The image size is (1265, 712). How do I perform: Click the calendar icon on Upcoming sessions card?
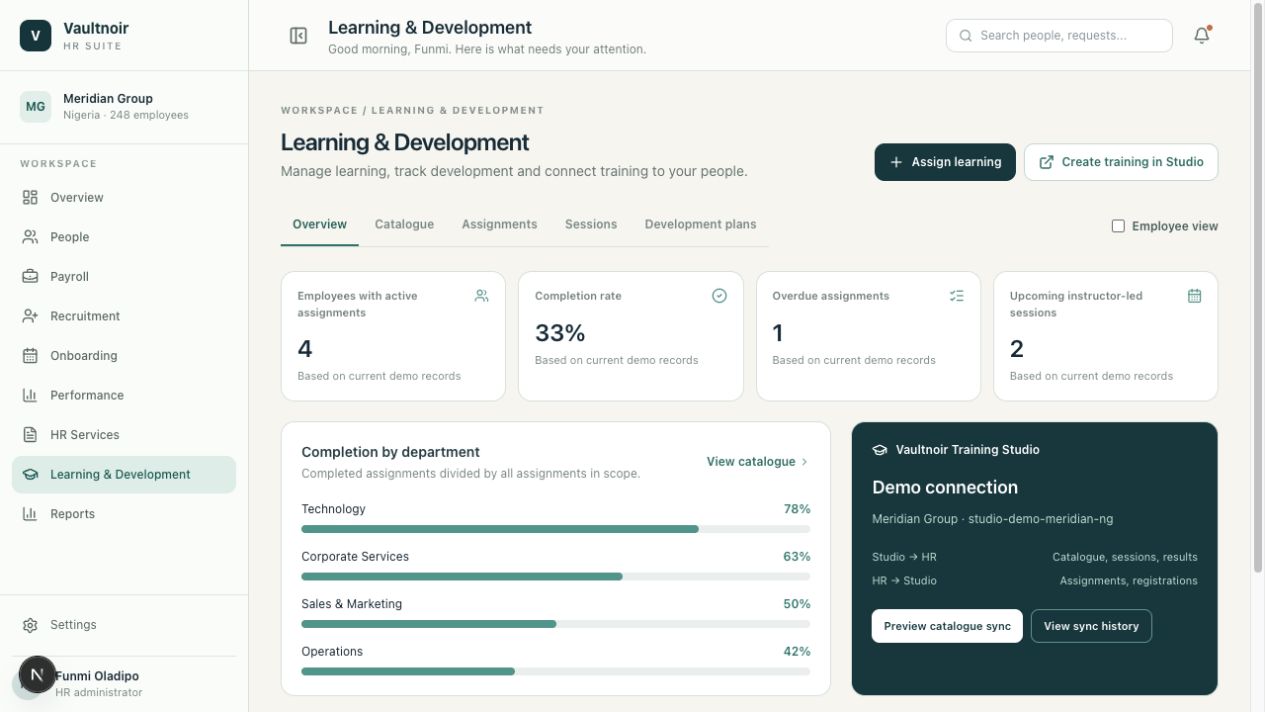(1194, 296)
